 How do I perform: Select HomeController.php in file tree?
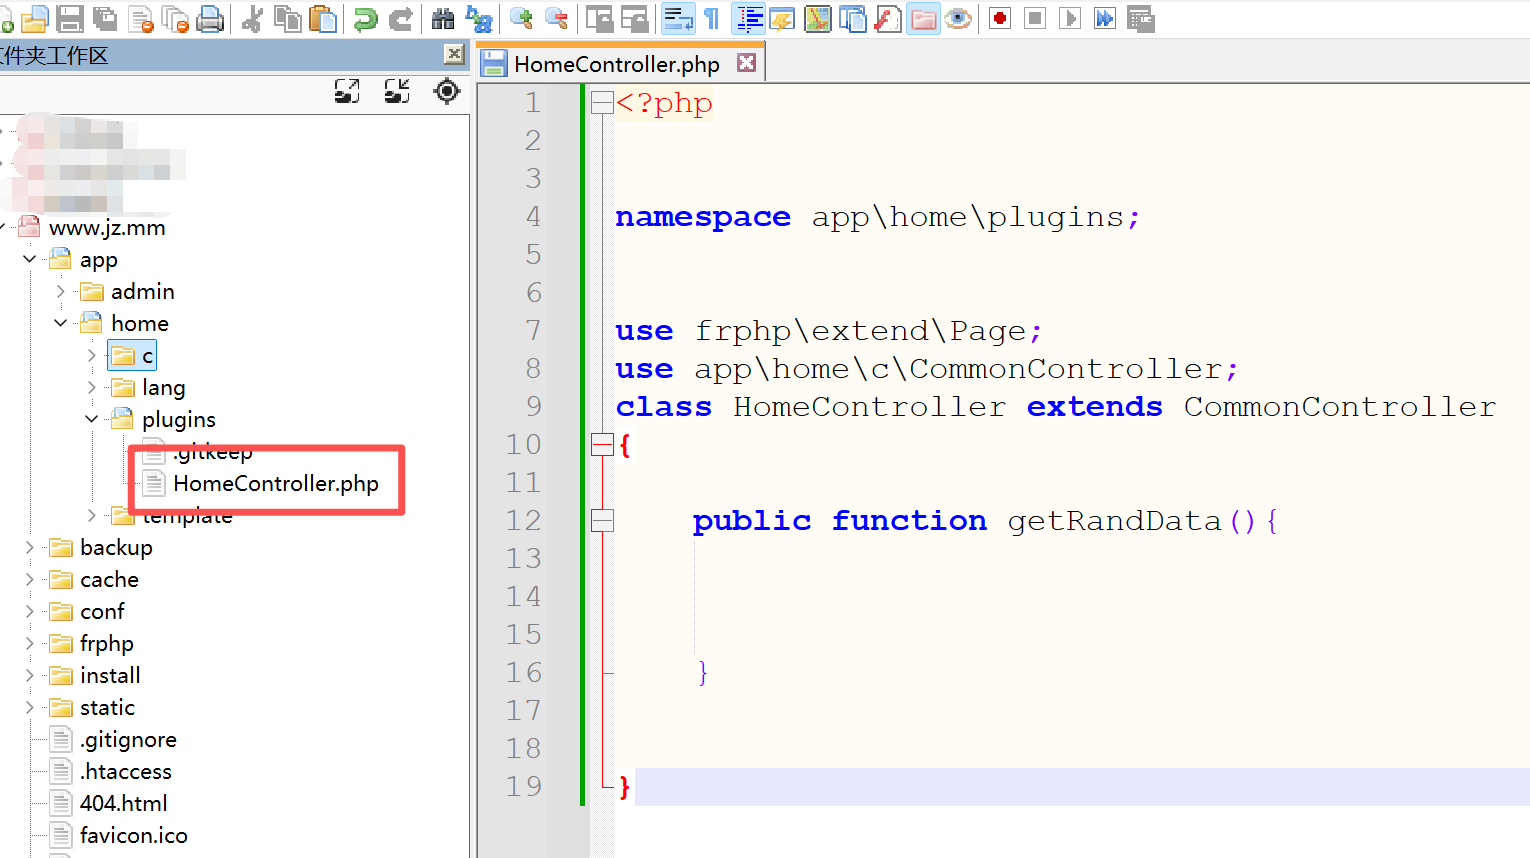(x=275, y=484)
